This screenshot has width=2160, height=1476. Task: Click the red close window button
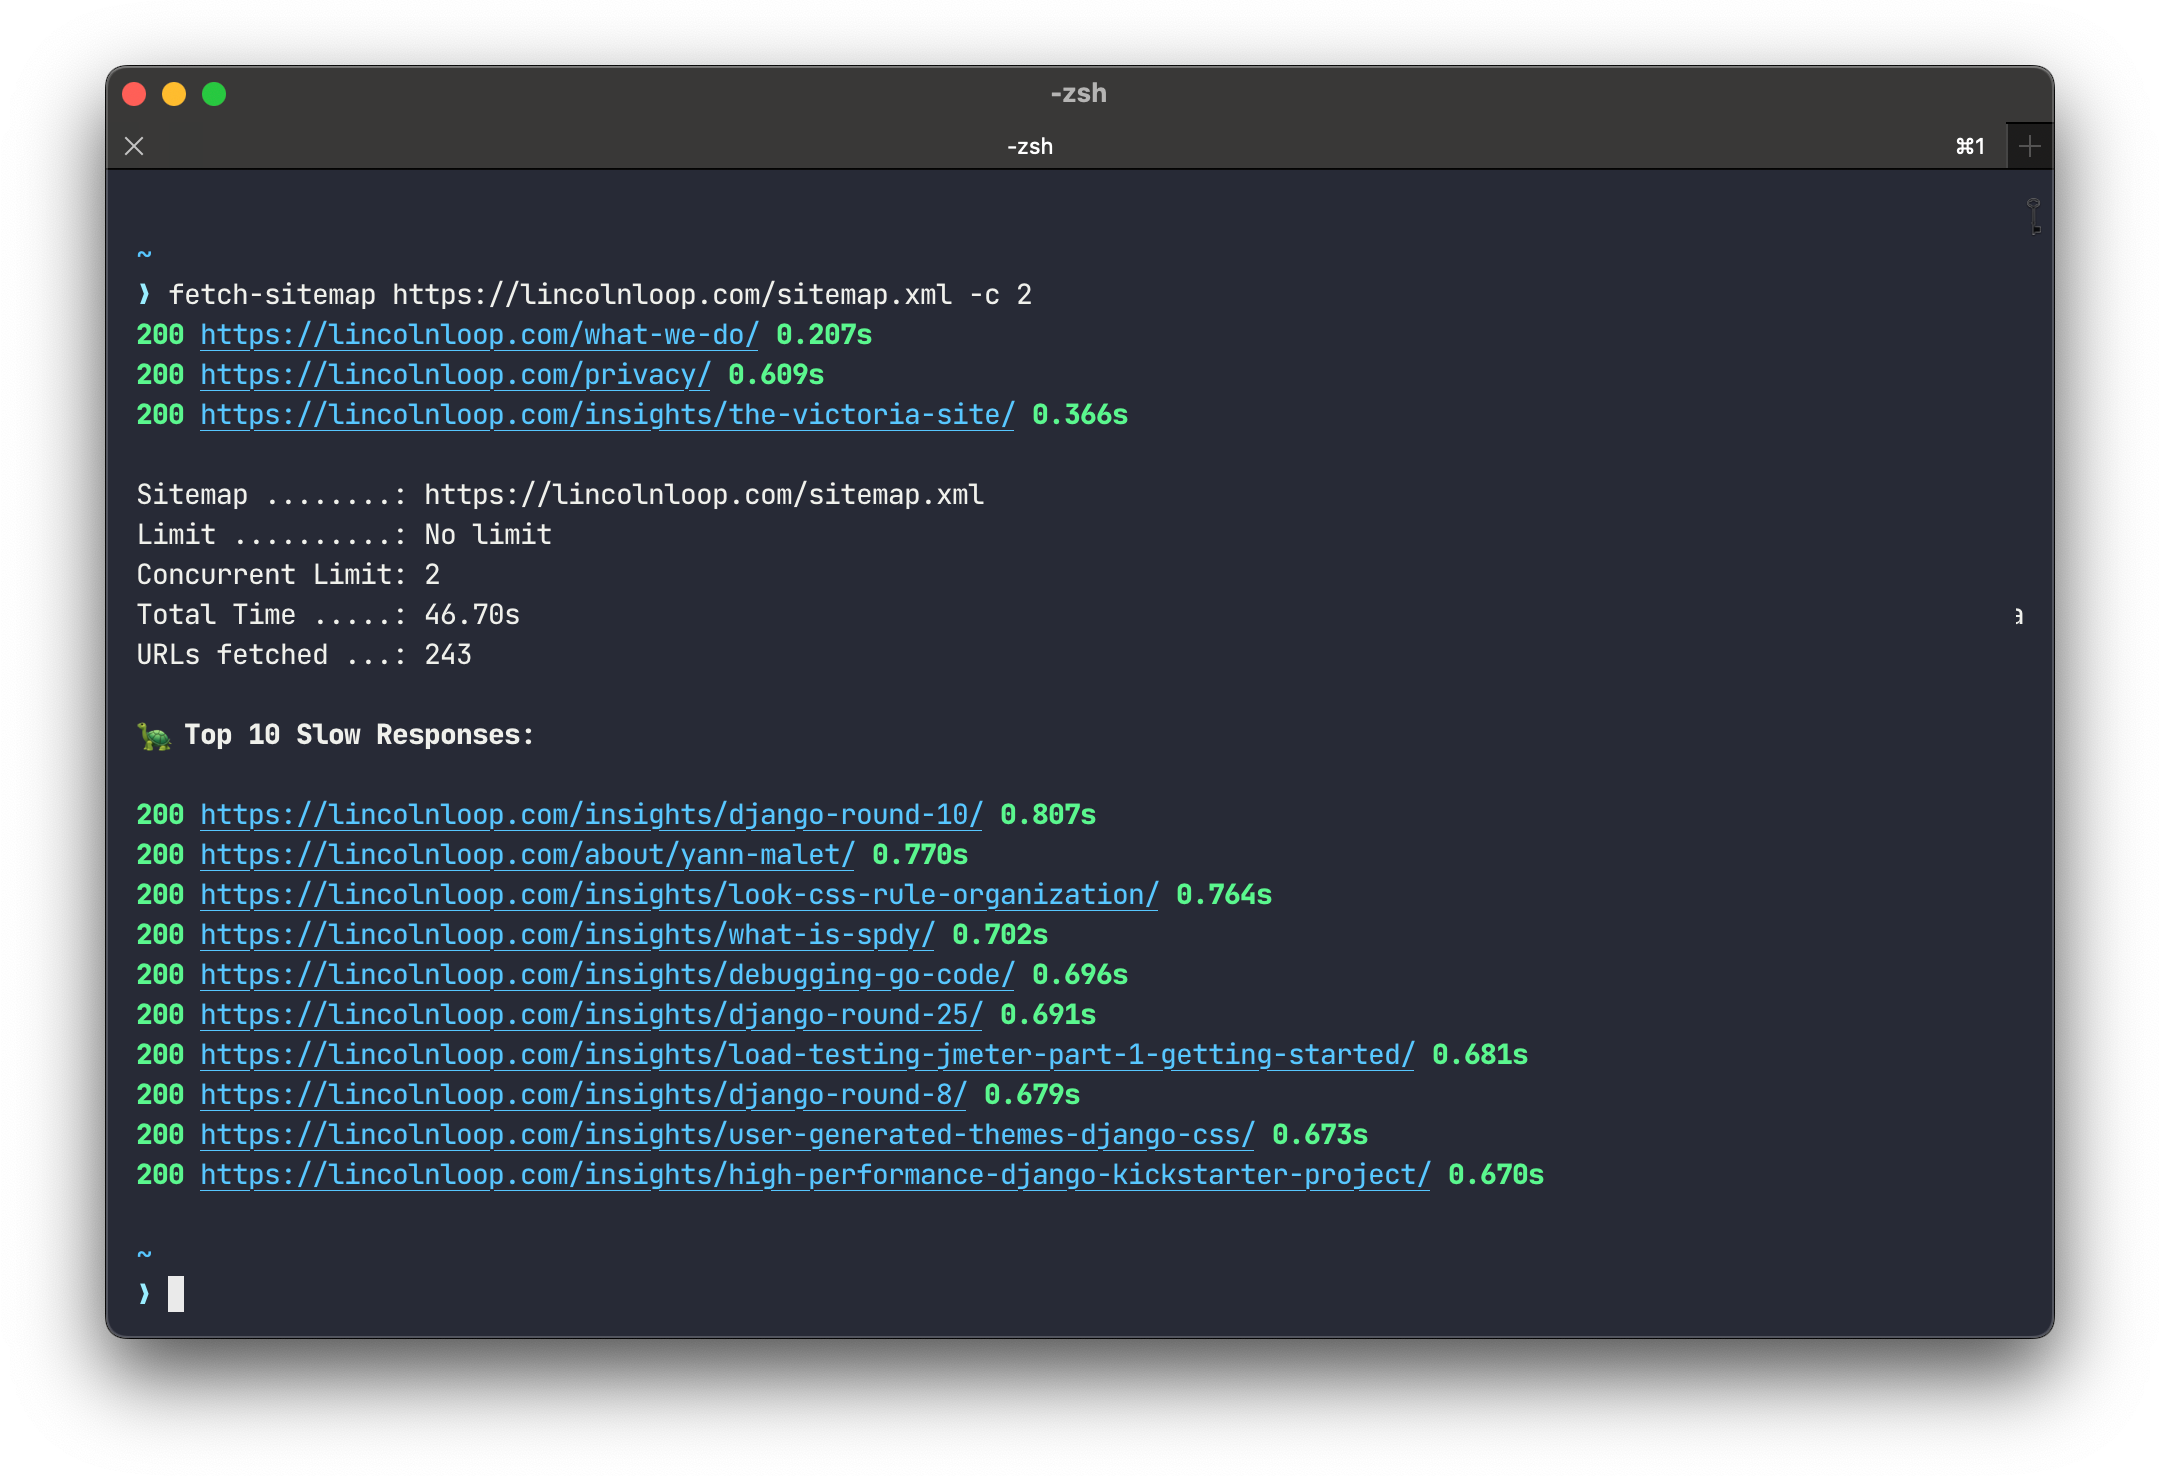coord(134,94)
